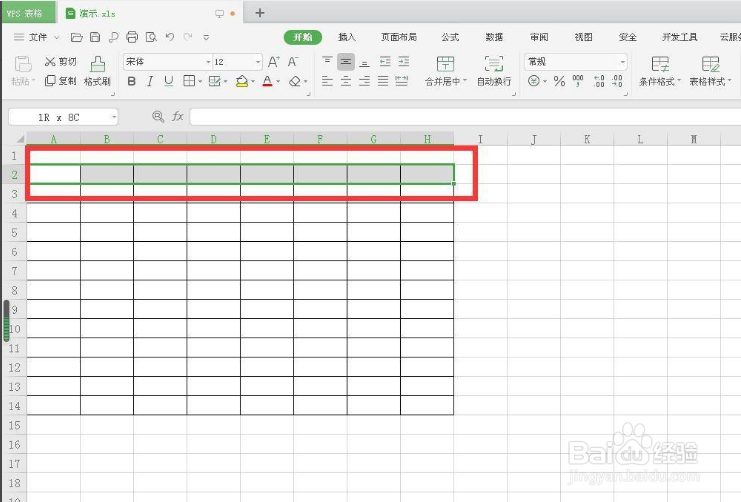741x502 pixels.
Task: Save the document with the save icon
Action: pos(95,37)
